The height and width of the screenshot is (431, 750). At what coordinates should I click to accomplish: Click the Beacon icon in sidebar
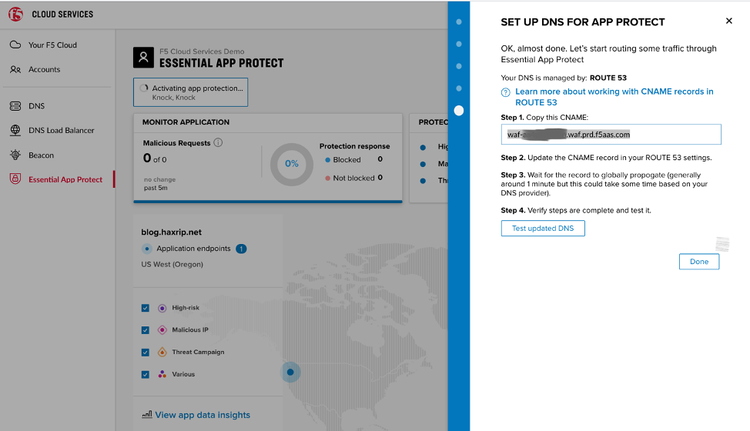click(15, 155)
